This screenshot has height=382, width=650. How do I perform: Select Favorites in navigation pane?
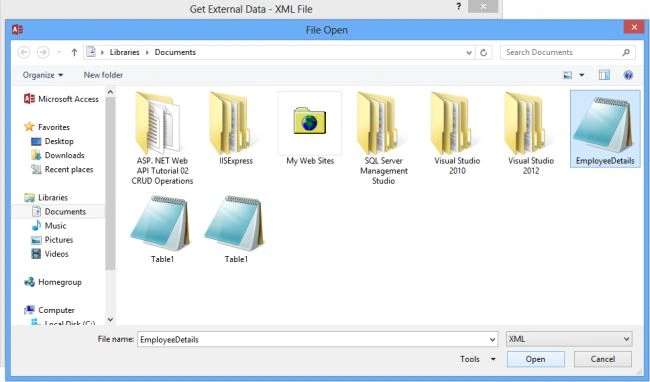(x=47, y=127)
